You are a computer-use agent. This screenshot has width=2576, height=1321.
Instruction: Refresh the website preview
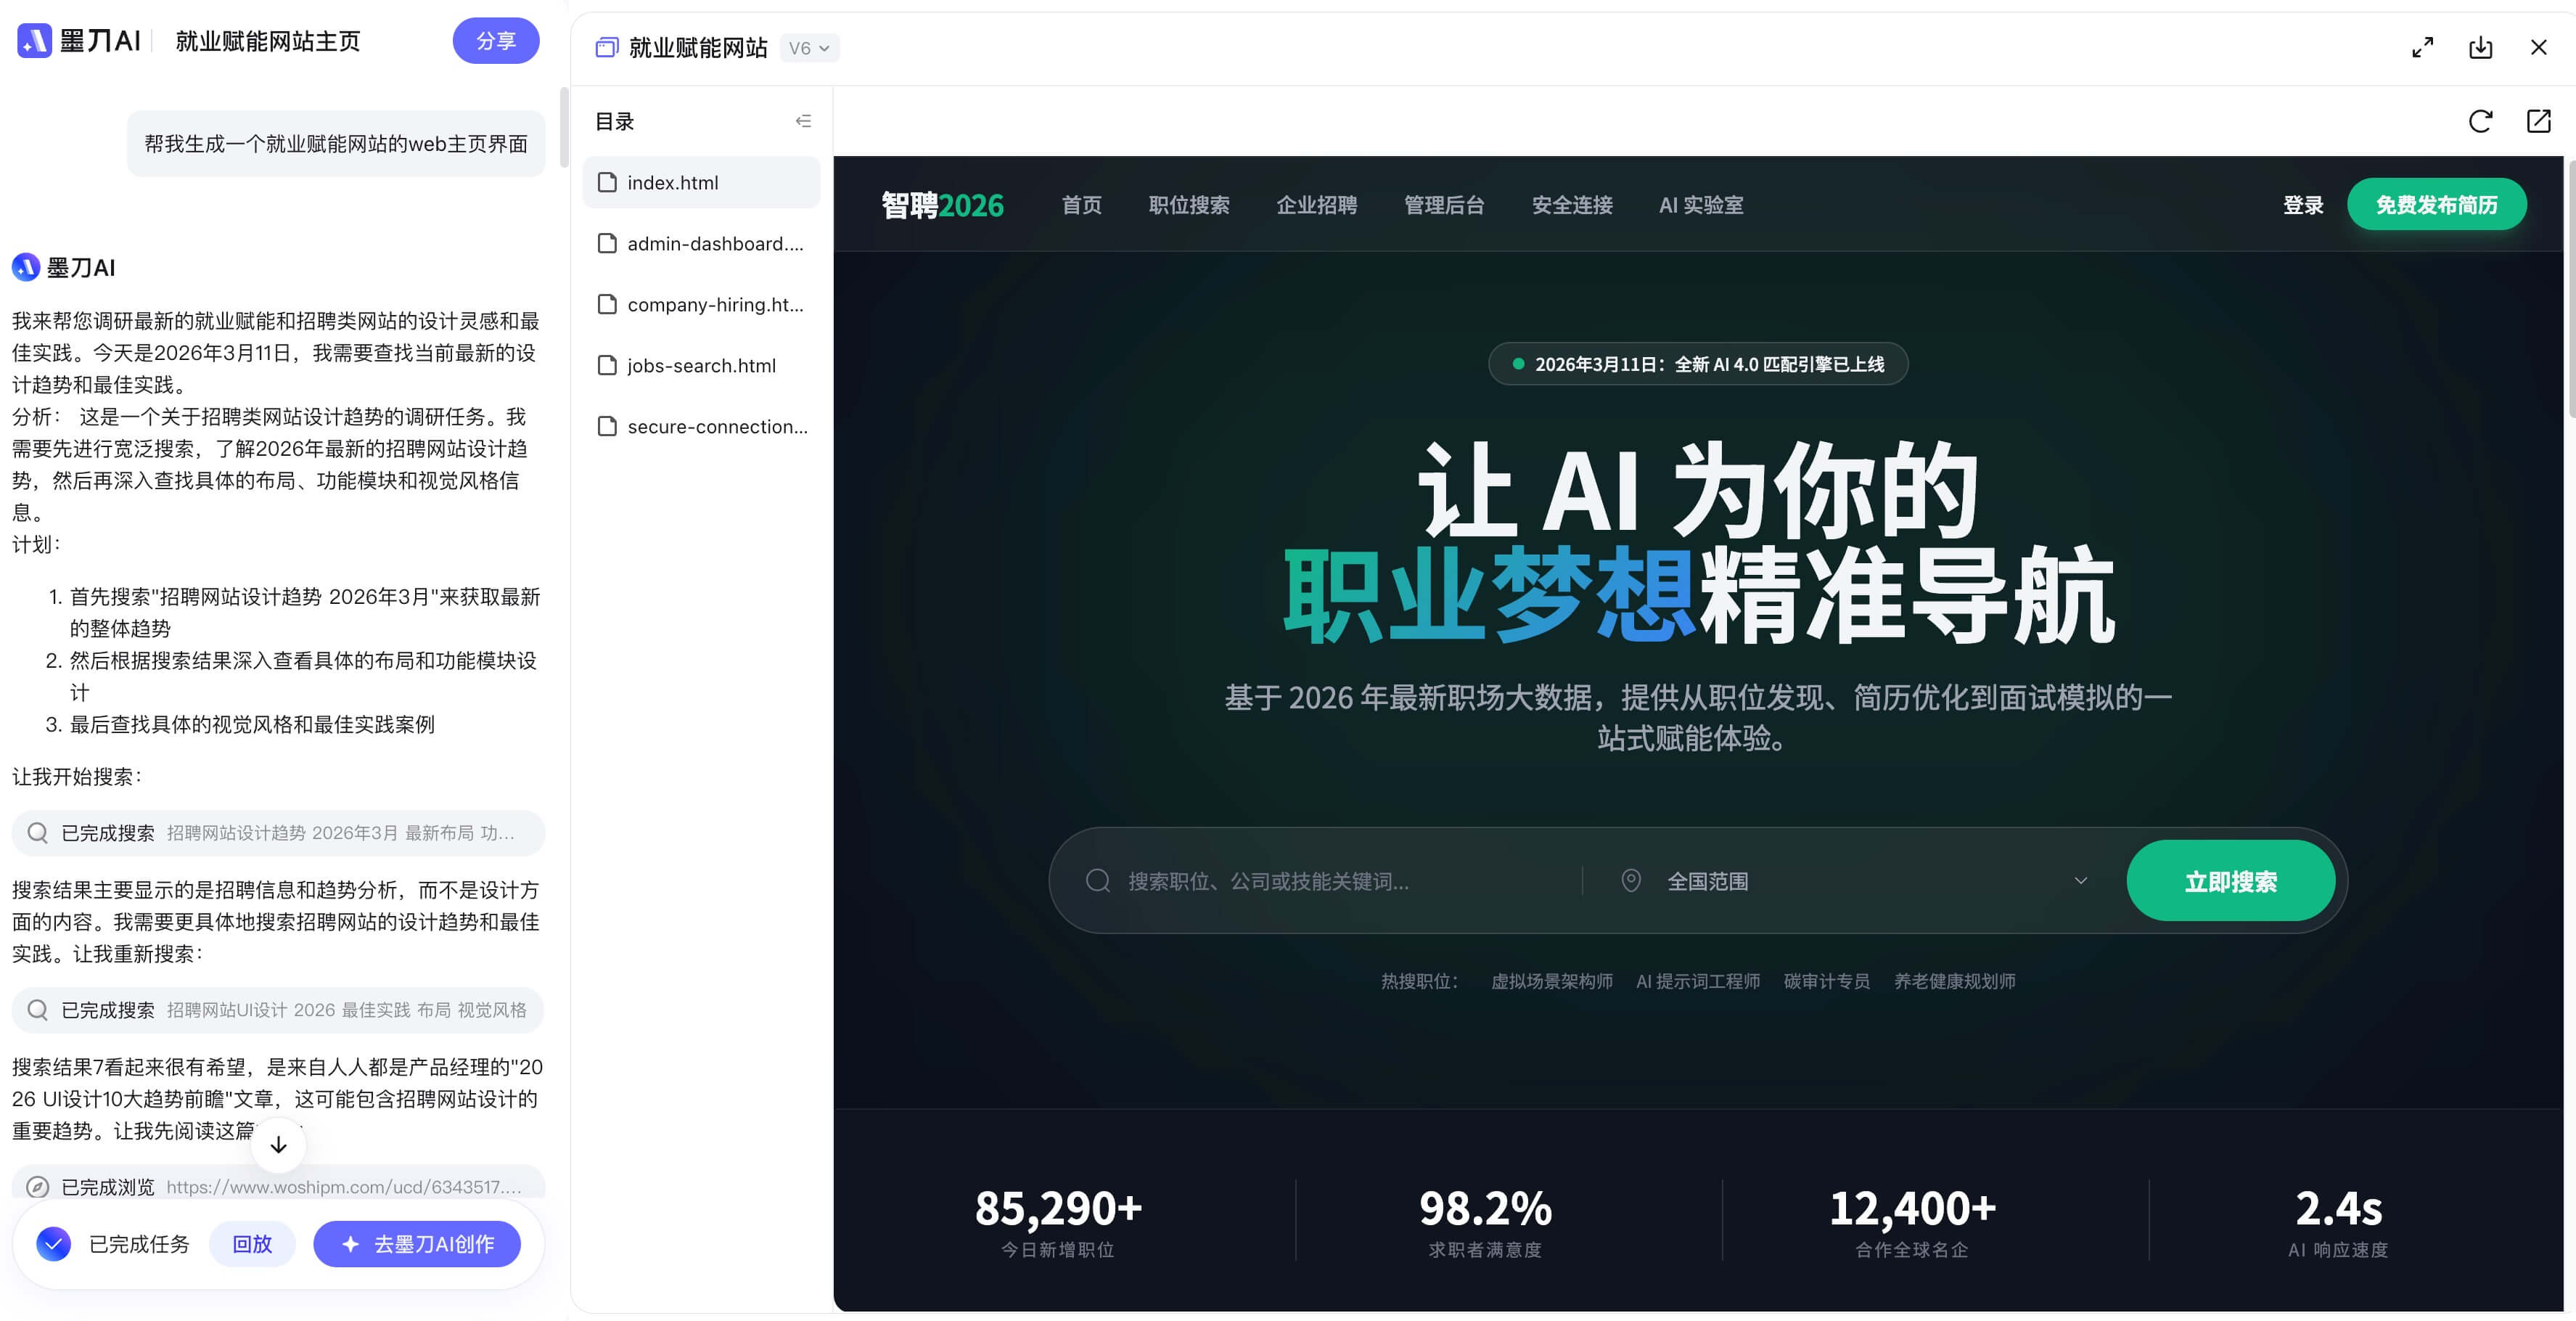pos(2480,121)
